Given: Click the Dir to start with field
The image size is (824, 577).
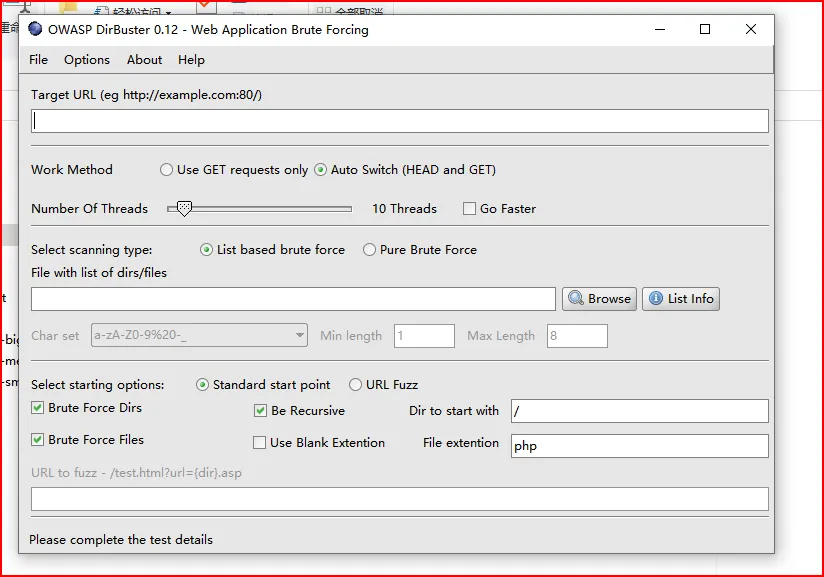Looking at the screenshot, I should pos(640,411).
